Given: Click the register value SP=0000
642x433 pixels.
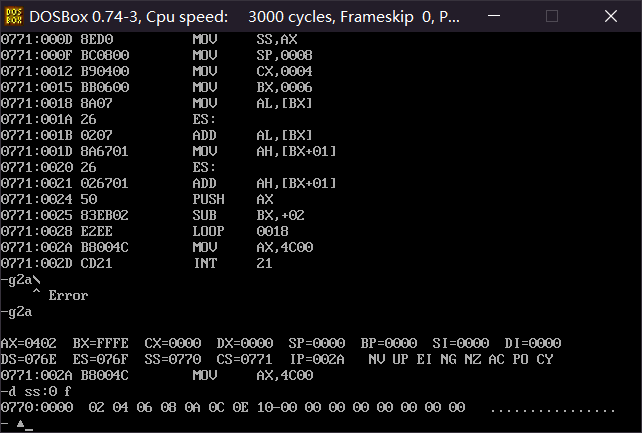Looking at the screenshot, I should [x=317, y=343].
